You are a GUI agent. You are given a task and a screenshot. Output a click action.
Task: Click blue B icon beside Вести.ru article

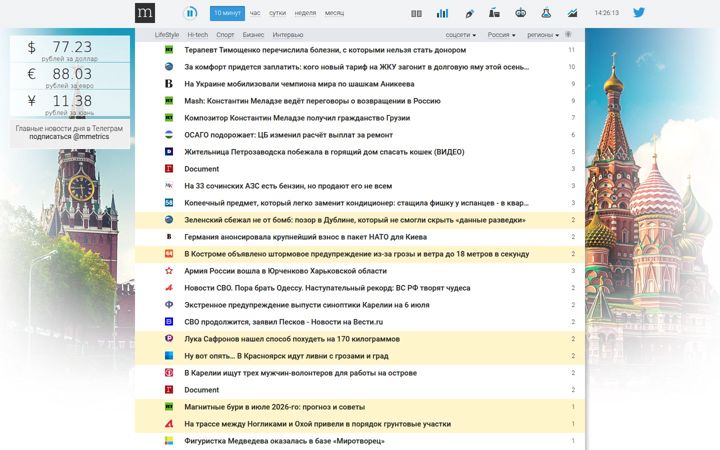(x=169, y=321)
